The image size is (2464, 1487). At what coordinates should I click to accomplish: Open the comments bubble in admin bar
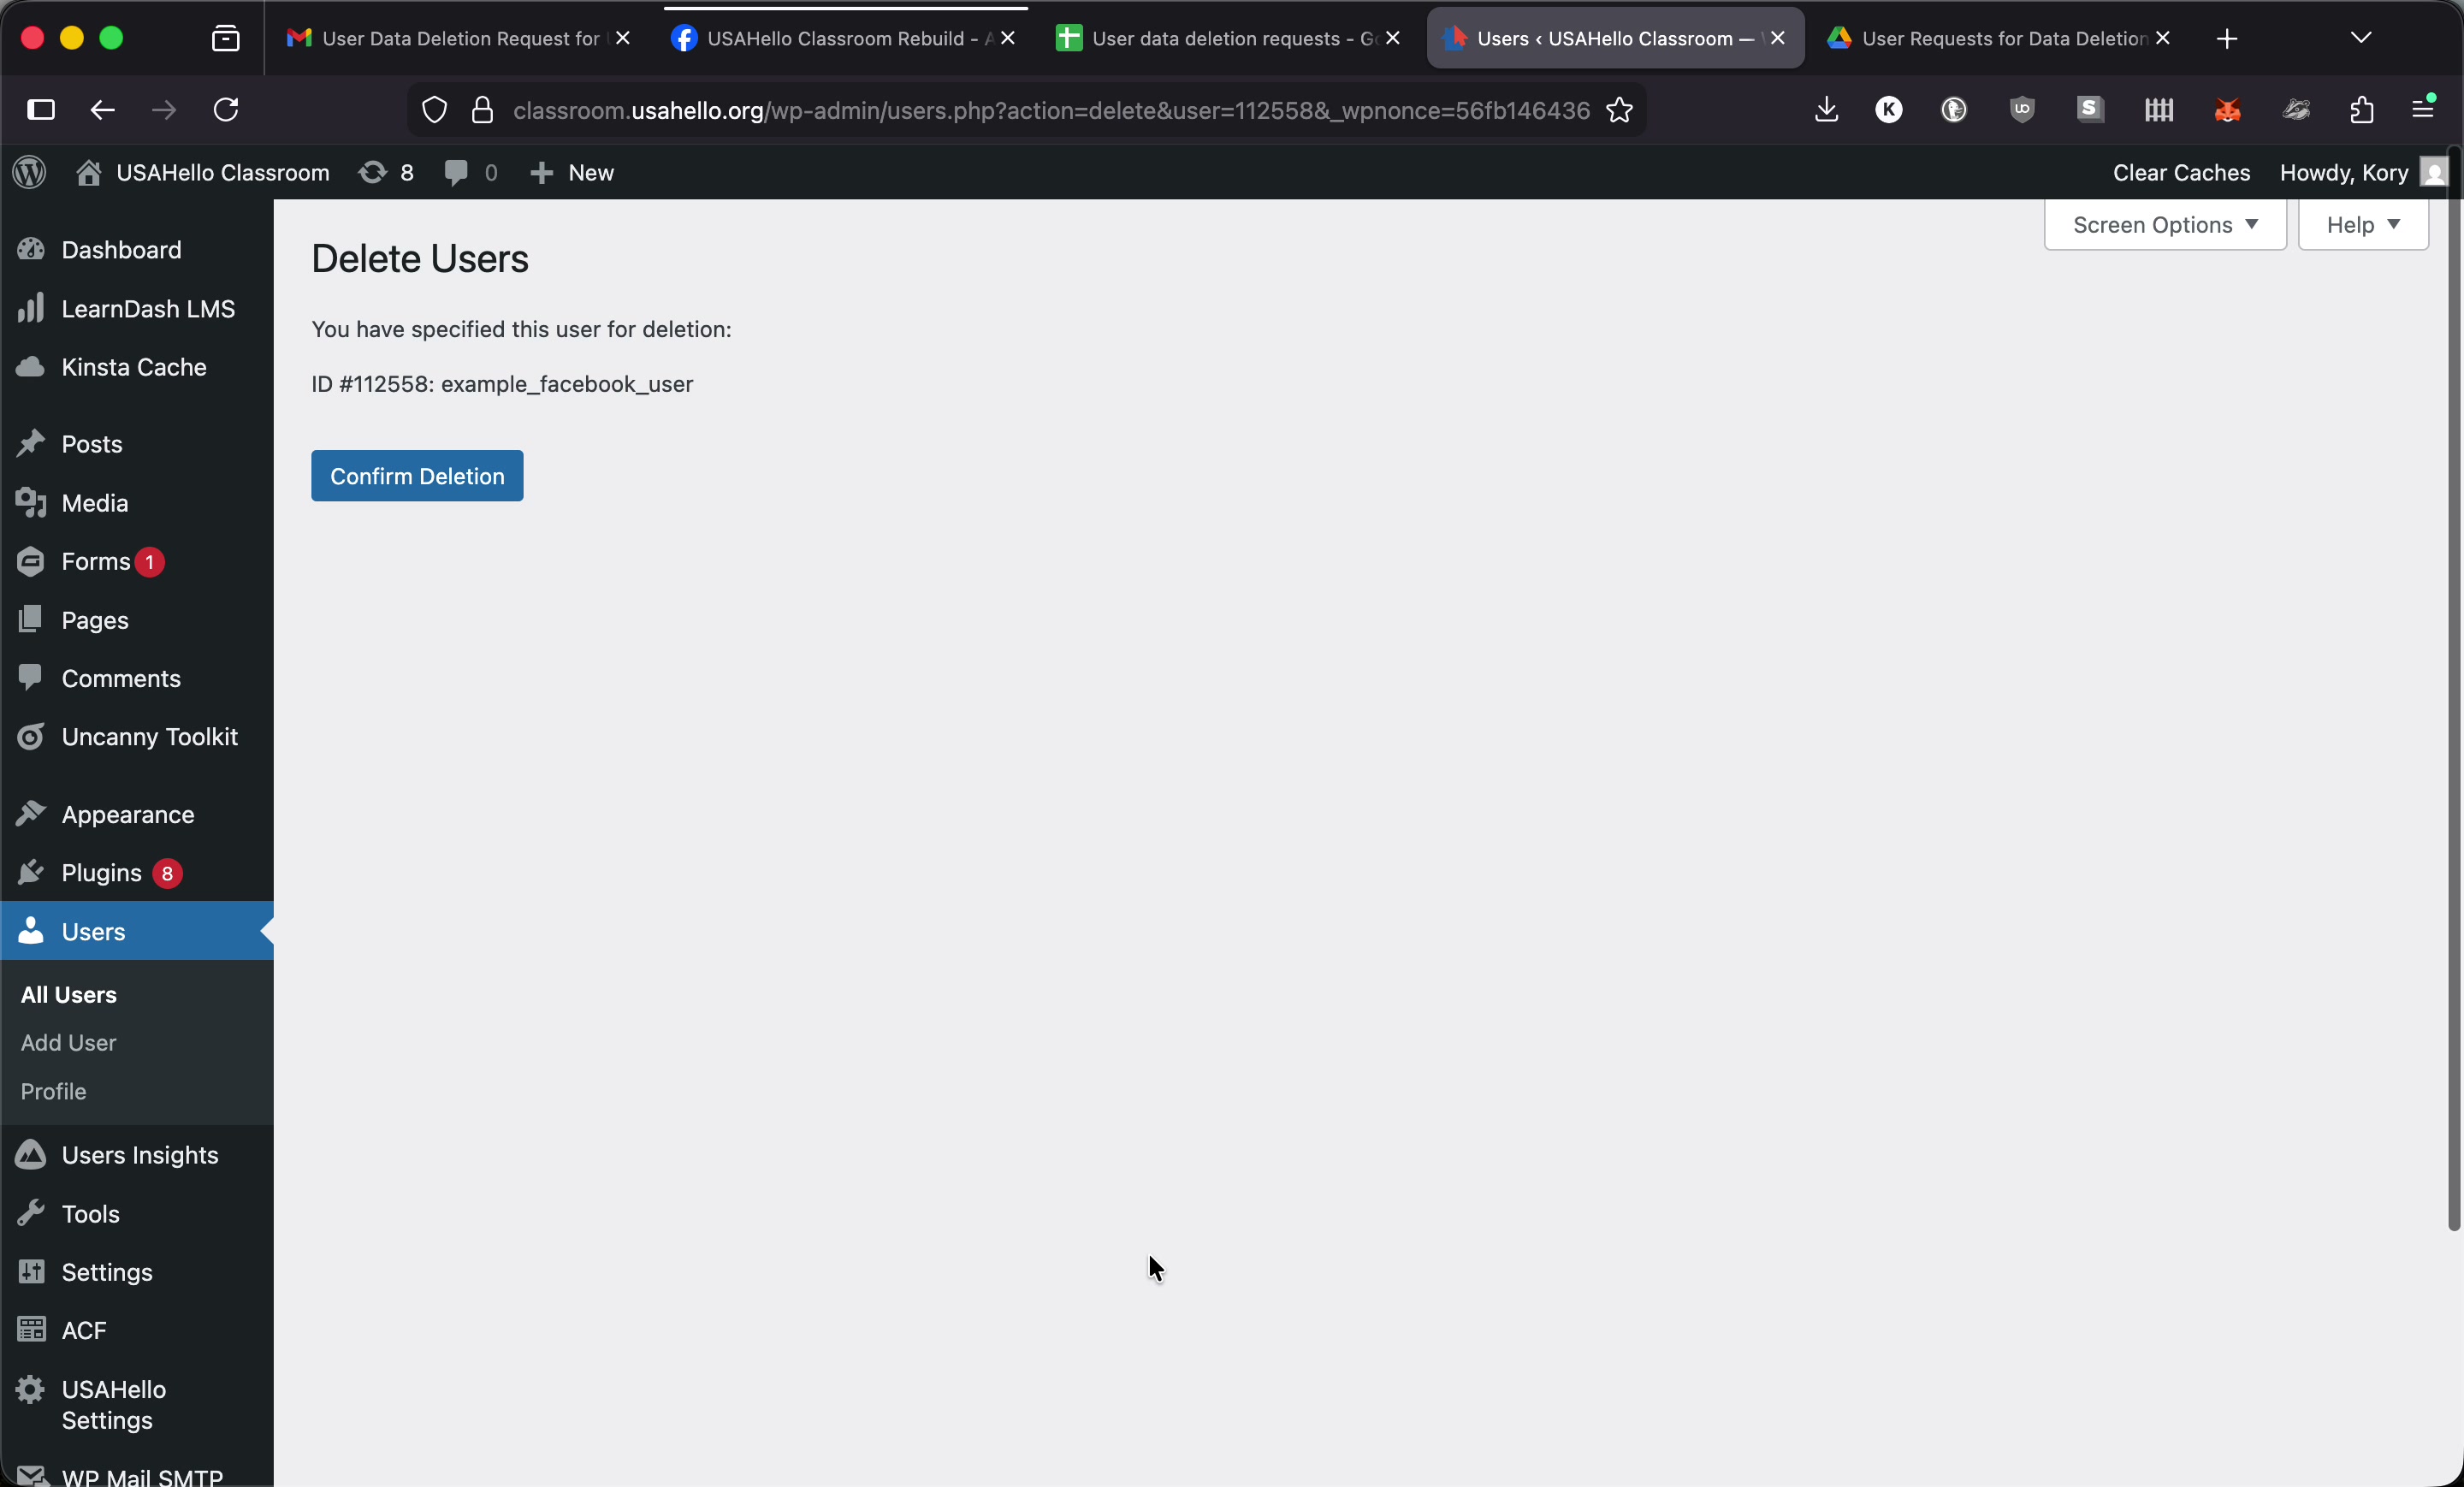pos(470,172)
